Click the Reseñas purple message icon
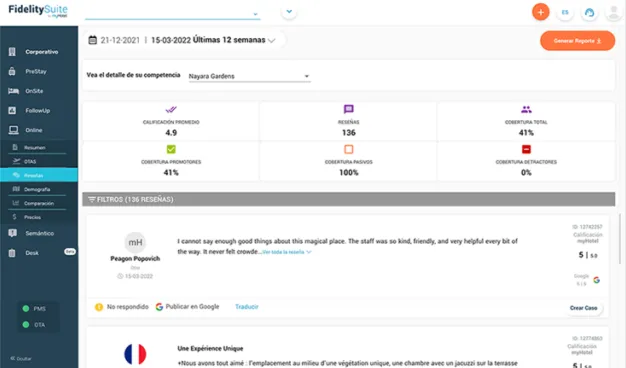Image resolution: width=626 pixels, height=368 pixels. click(349, 109)
